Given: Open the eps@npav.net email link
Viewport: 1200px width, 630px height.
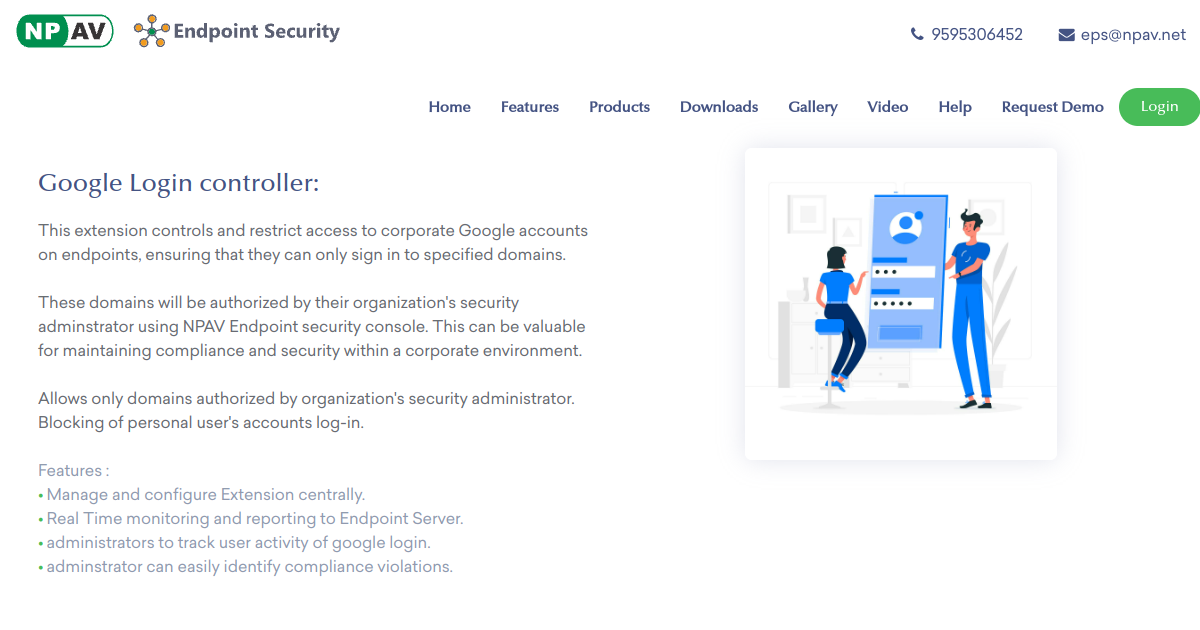Looking at the screenshot, I should pyautogui.click(x=1133, y=34).
